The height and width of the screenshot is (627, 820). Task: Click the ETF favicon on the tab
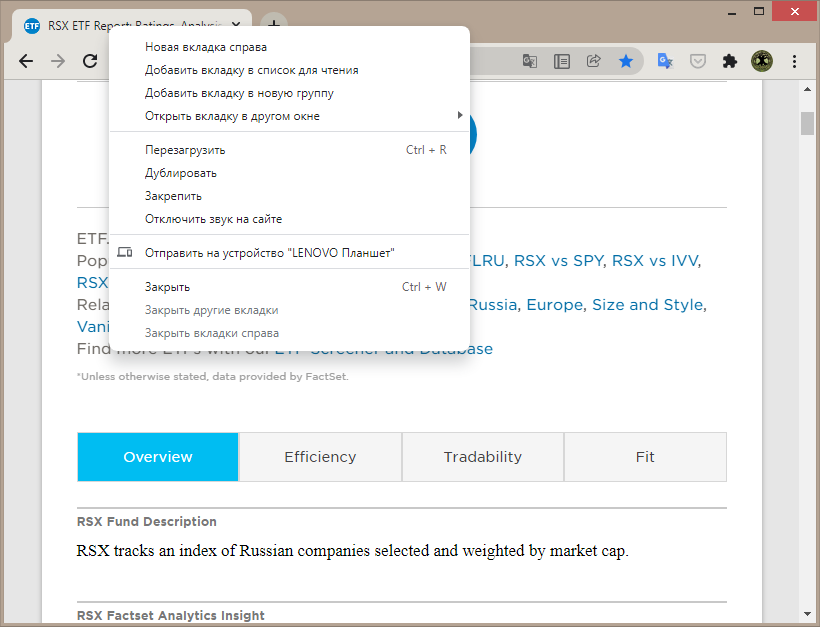32,26
